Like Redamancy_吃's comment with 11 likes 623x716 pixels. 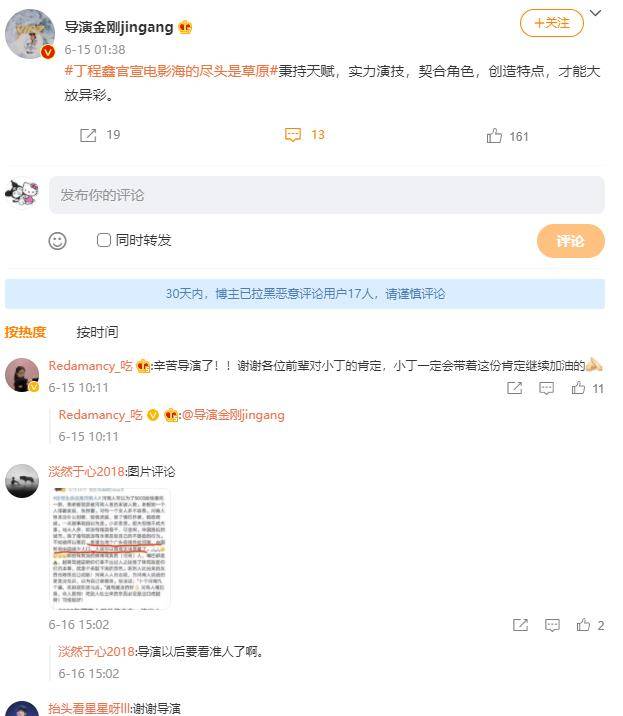578,388
